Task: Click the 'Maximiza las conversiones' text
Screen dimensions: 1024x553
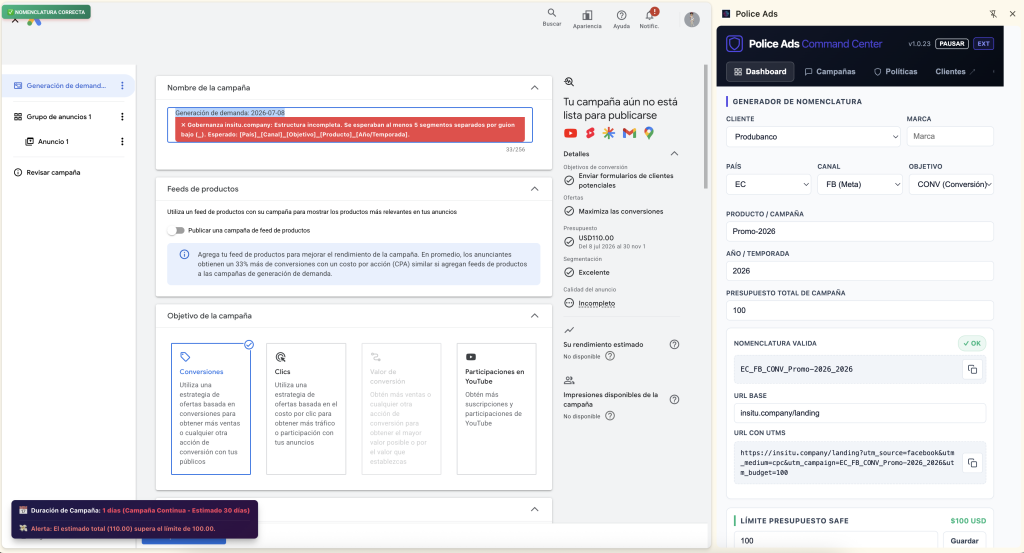Action: click(620, 212)
